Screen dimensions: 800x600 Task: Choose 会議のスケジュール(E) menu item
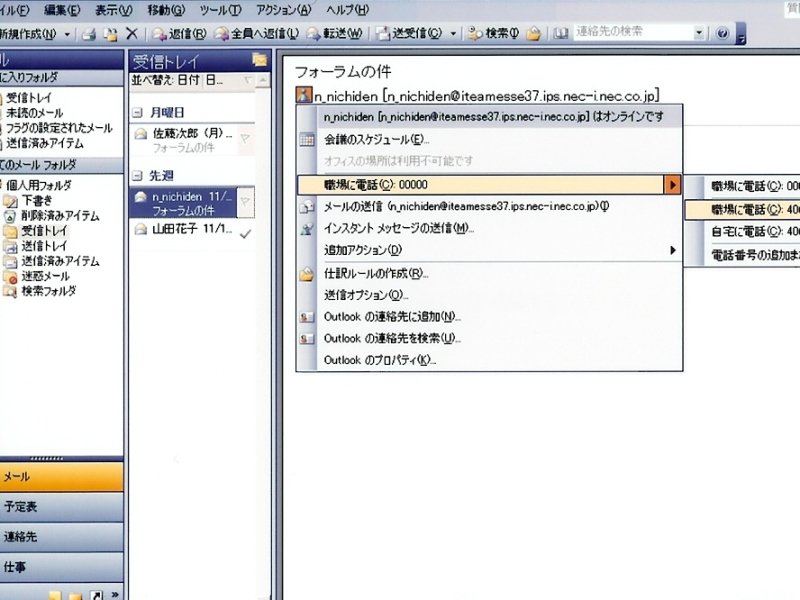(489, 139)
